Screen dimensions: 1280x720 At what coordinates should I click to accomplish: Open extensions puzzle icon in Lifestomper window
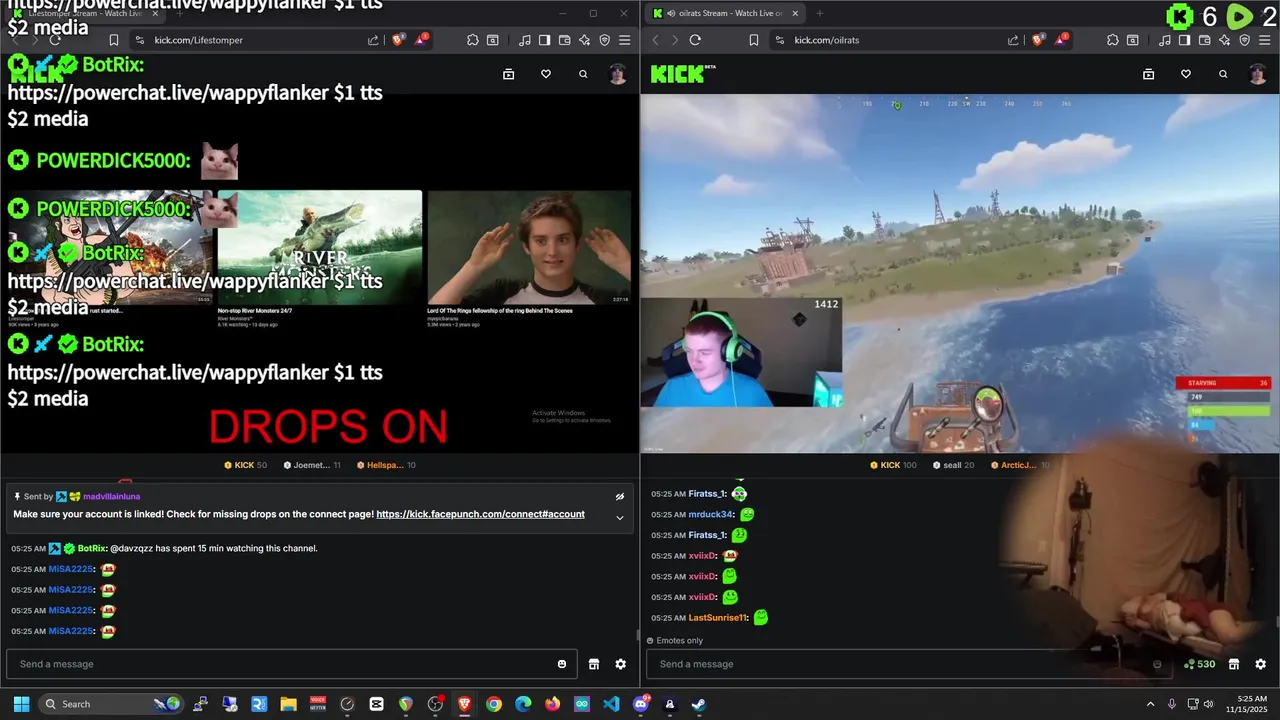473,40
